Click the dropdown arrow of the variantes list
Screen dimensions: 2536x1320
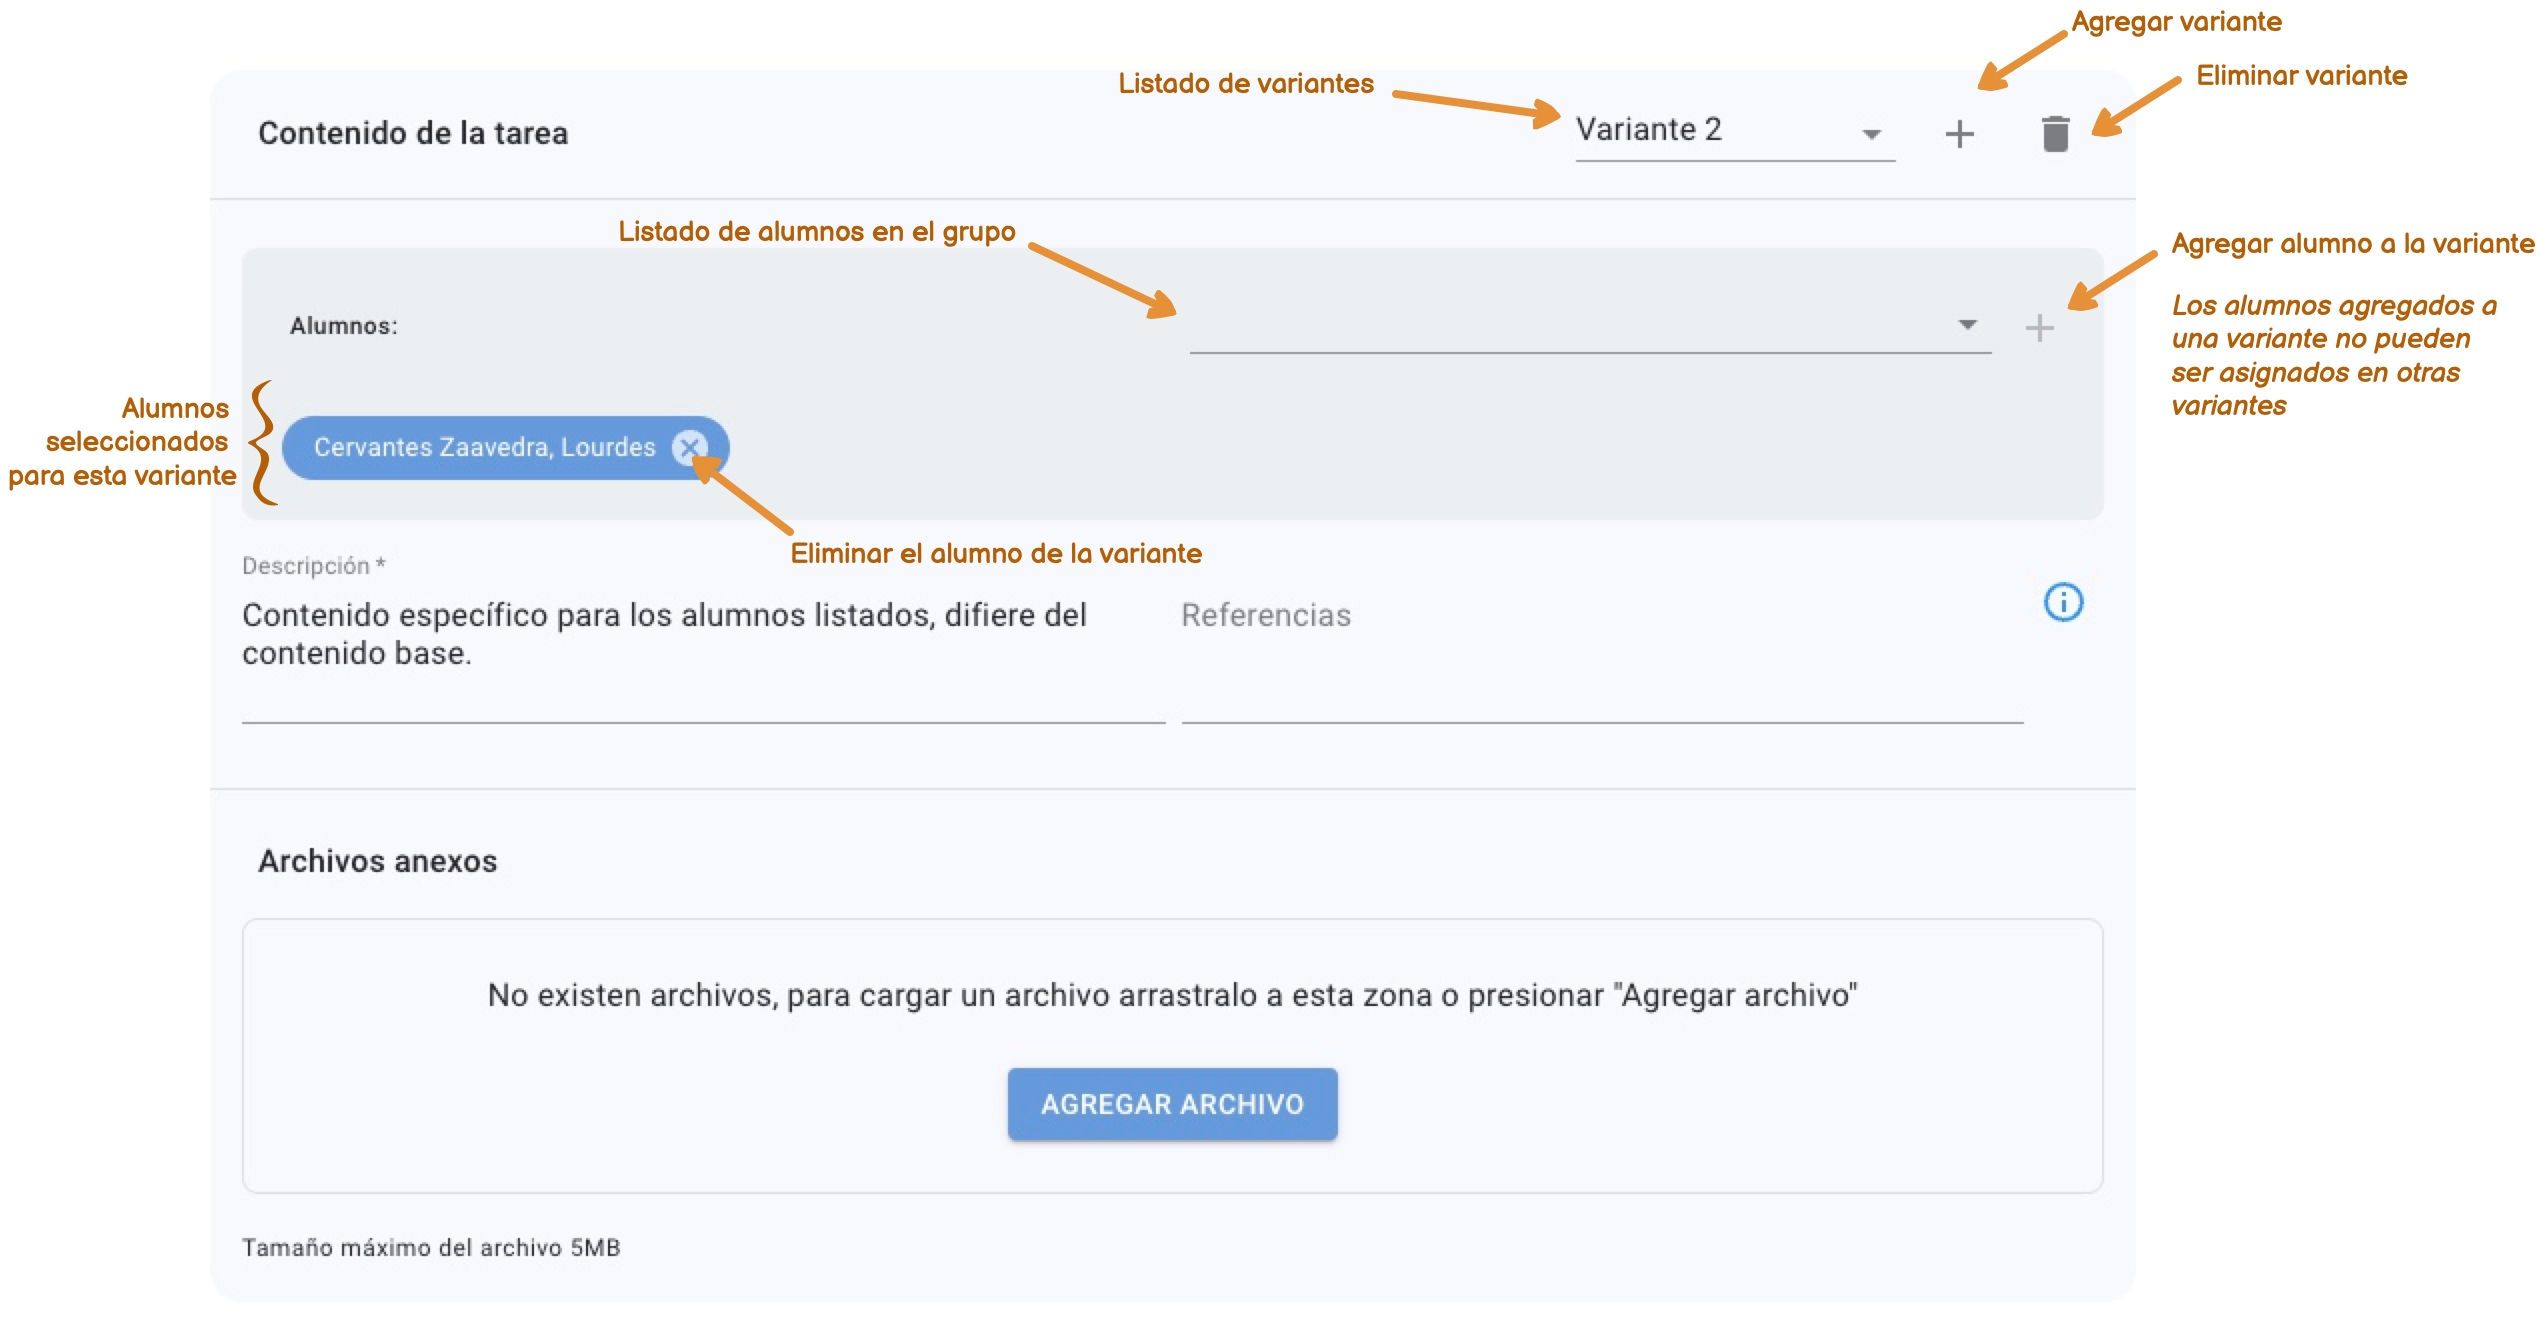point(1872,133)
